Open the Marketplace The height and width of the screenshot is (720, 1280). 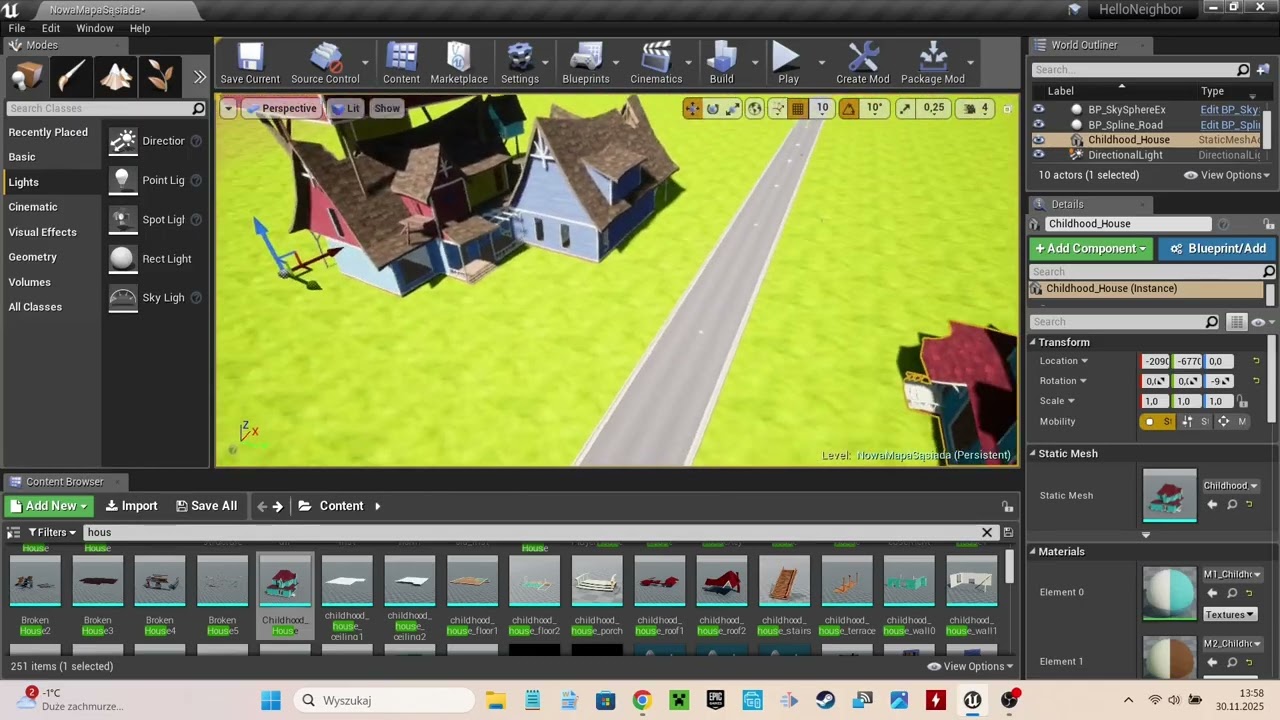459,63
